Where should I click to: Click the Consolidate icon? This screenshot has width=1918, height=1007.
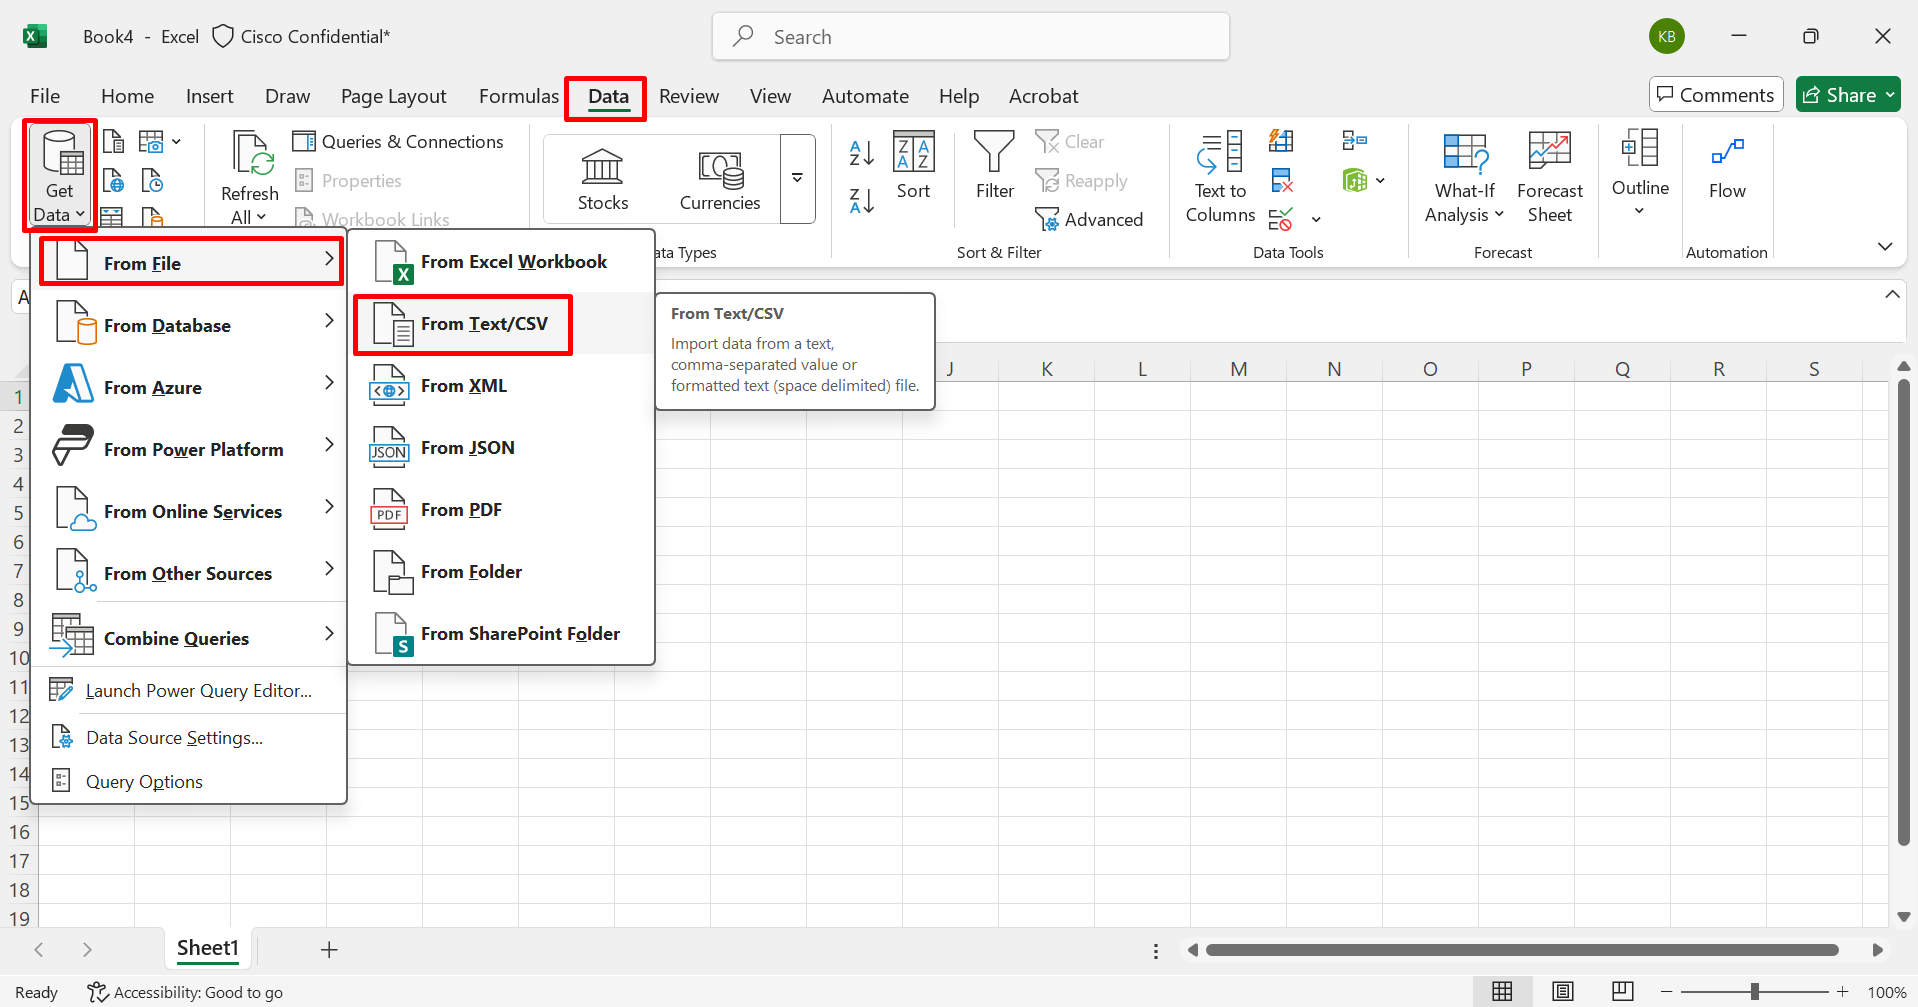(x=1355, y=141)
